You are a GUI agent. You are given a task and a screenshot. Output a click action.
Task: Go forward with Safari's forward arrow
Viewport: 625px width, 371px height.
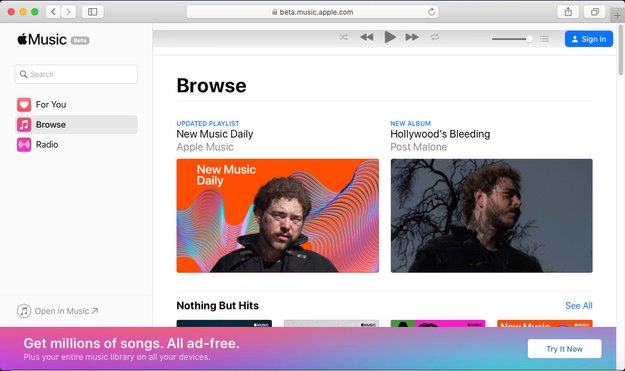coord(68,12)
